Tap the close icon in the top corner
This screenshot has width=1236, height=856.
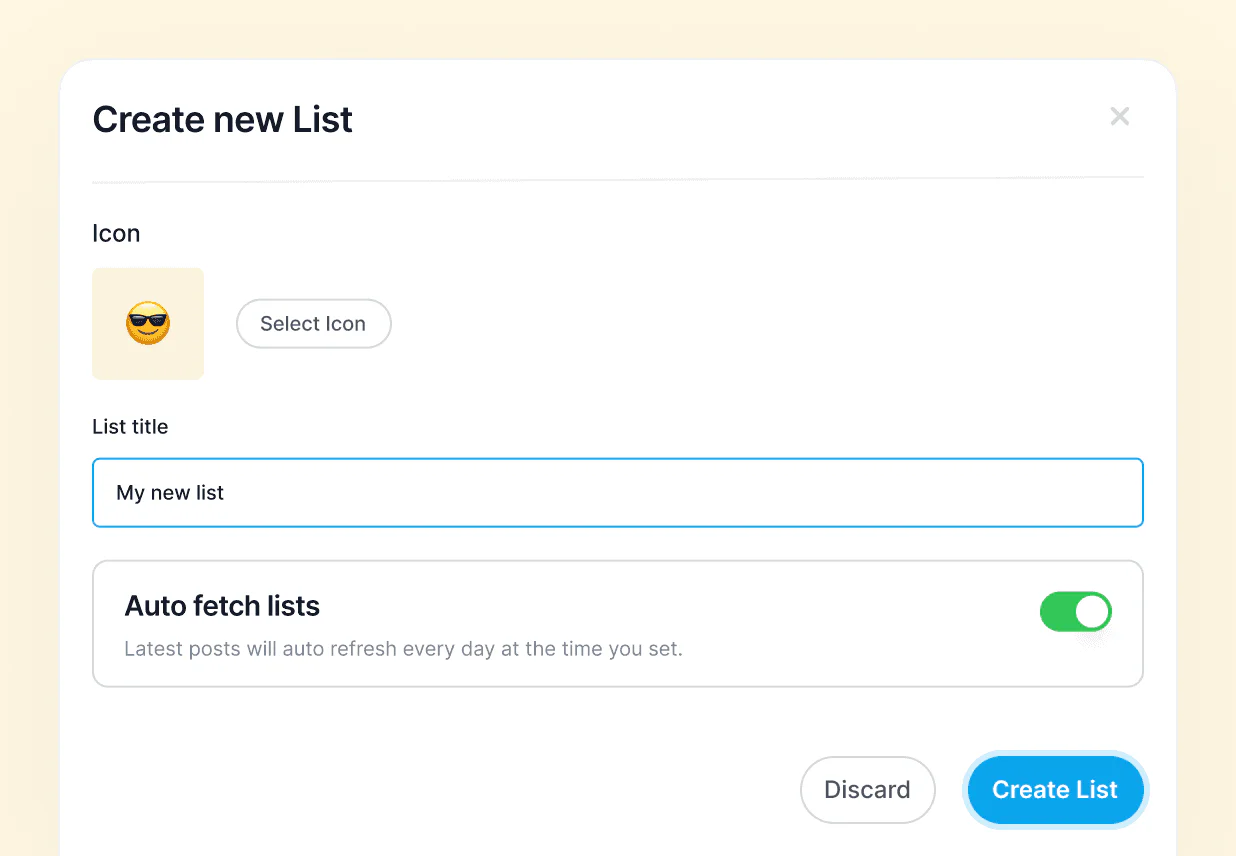1119,116
